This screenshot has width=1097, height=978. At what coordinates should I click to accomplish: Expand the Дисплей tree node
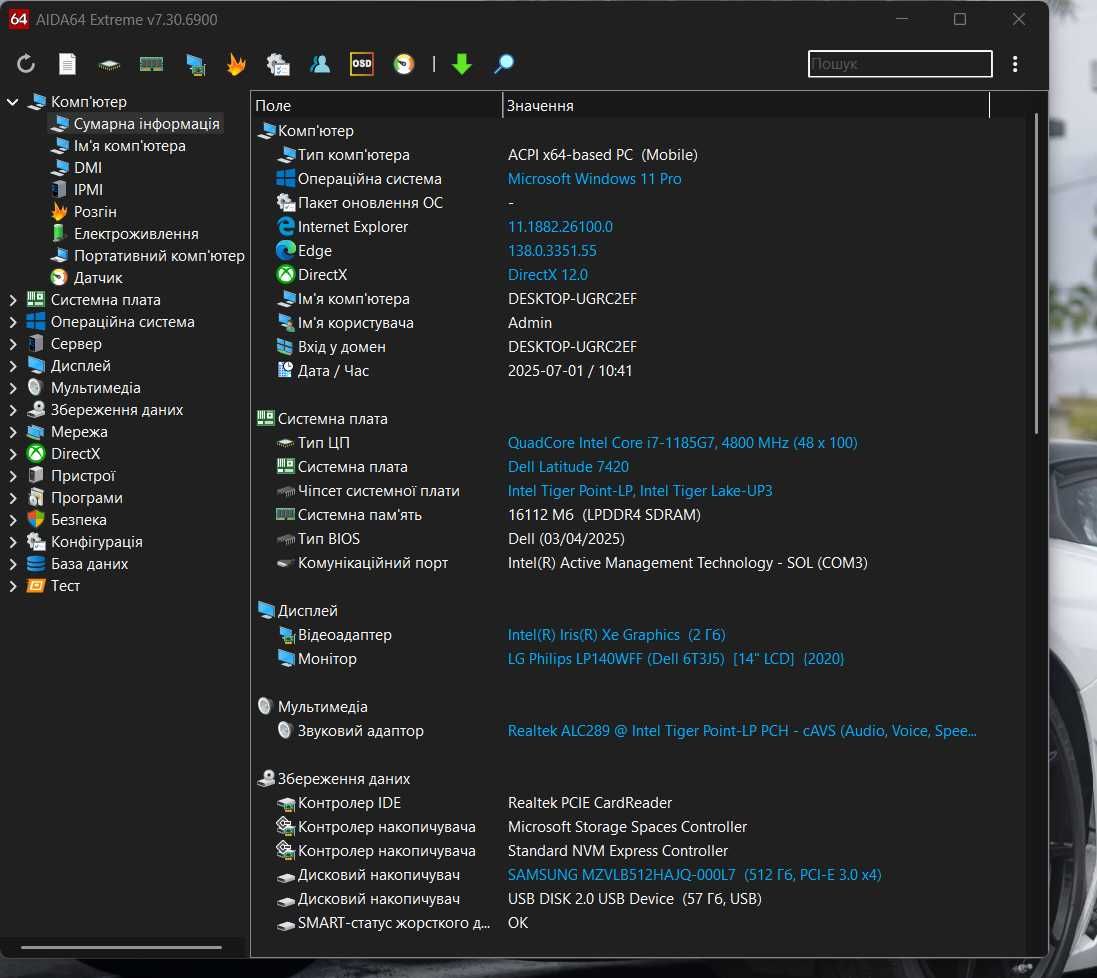pos(13,366)
